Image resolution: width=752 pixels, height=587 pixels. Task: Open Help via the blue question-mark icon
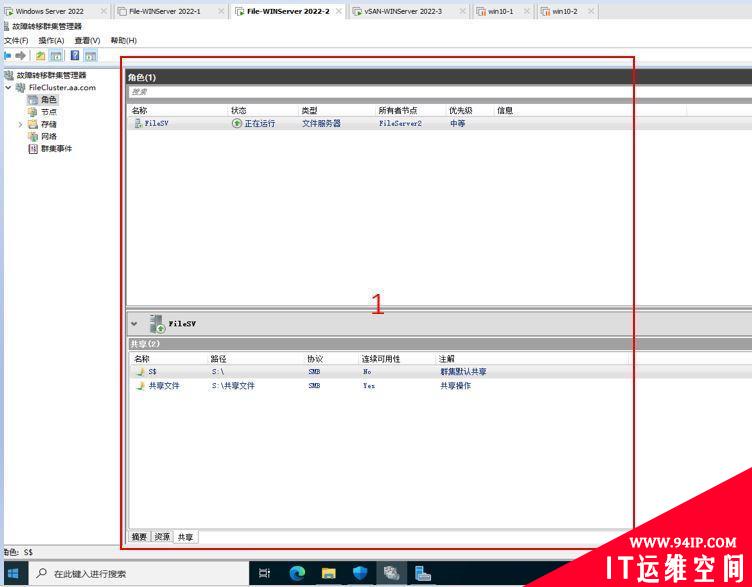75,56
